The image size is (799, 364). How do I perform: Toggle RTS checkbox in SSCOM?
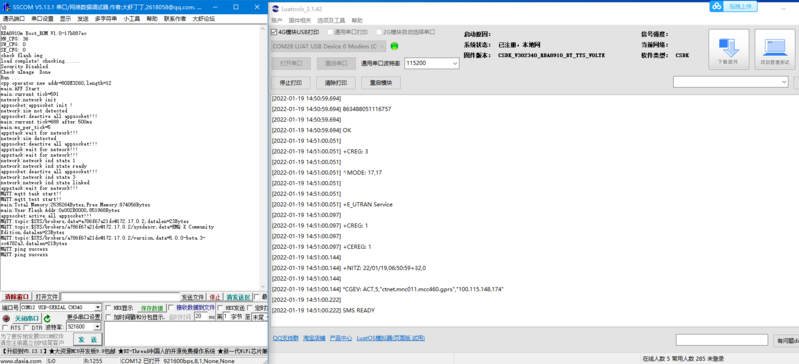click(x=5, y=327)
